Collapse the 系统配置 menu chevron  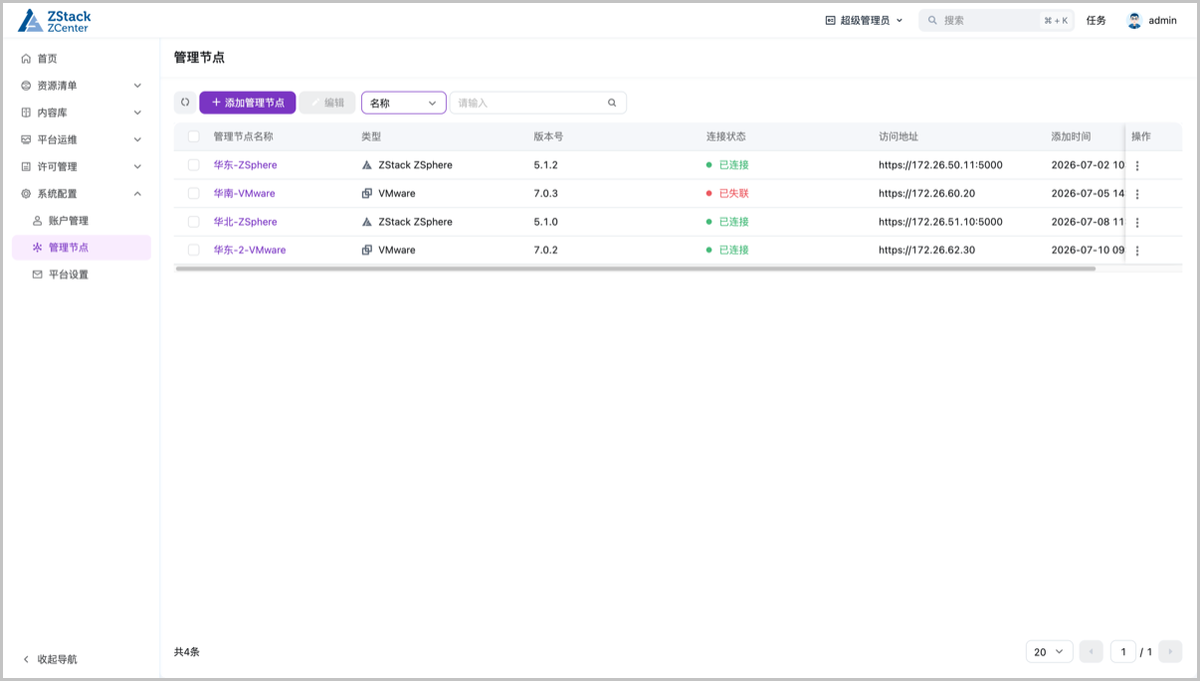(x=138, y=194)
